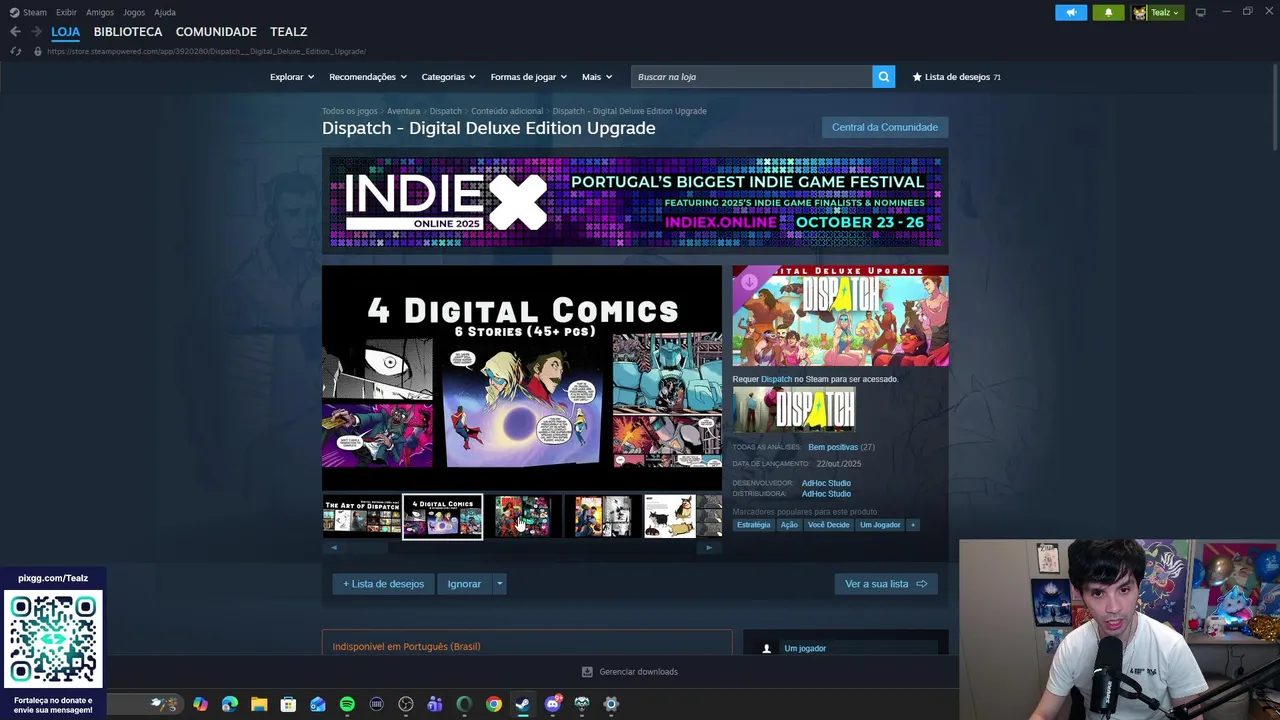This screenshot has width=1280, height=720.
Task: Open OBS Studio from the taskbar
Action: point(406,704)
